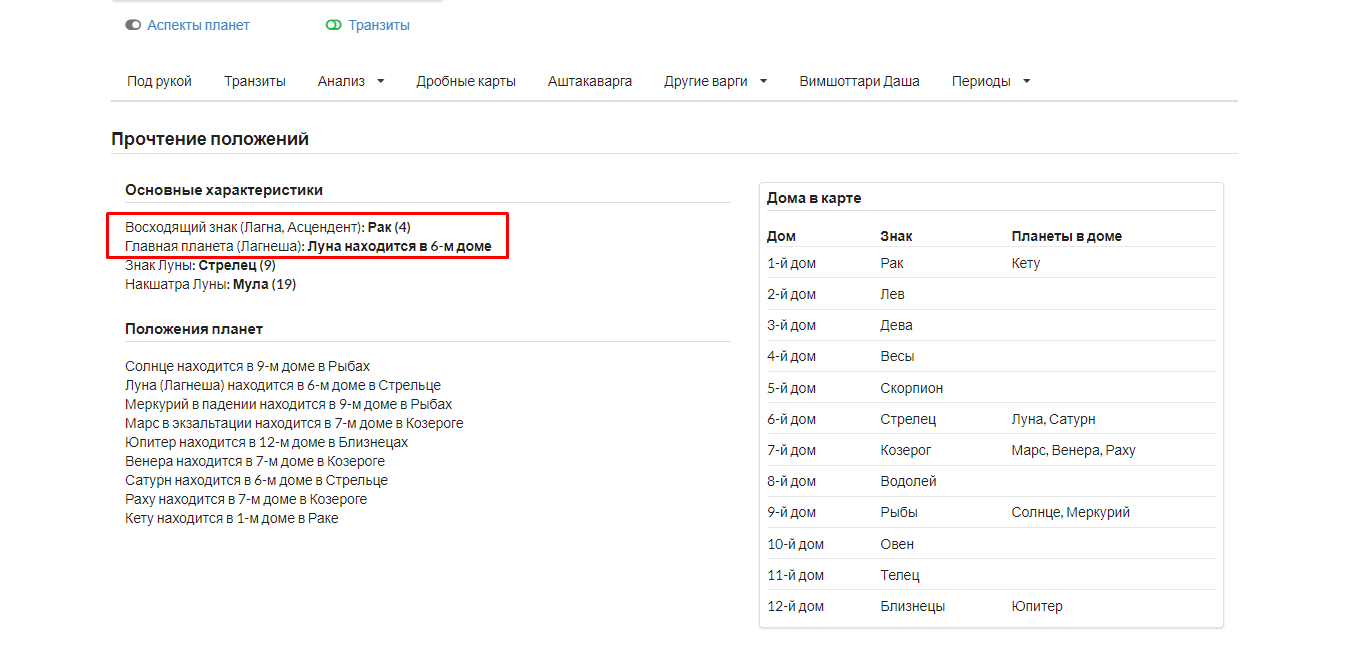
Task: Switch to the Под рукой tab
Action: click(x=159, y=81)
